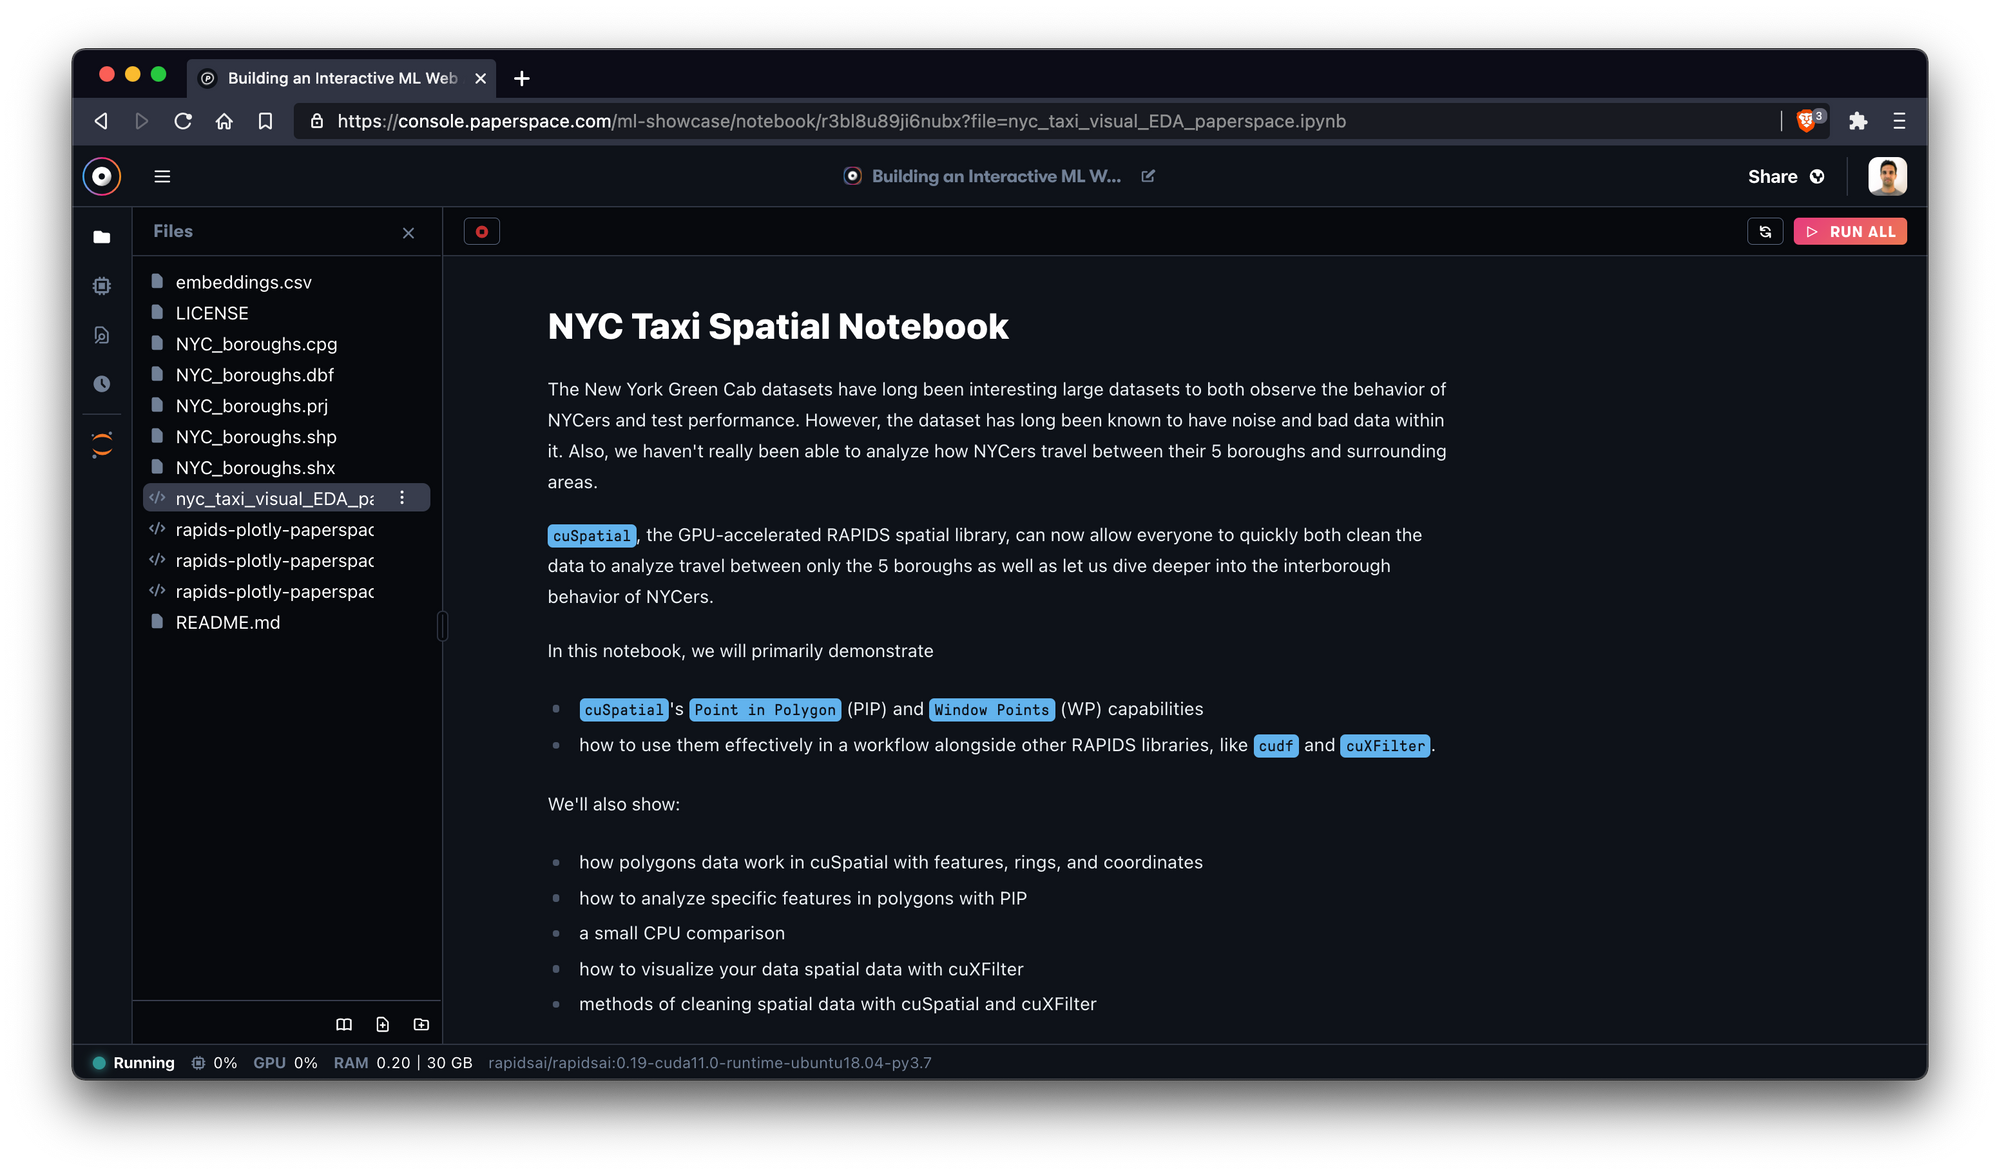This screenshot has height=1175, width=2000.
Task: Toggle the hamburger navigation menu
Action: (x=162, y=177)
